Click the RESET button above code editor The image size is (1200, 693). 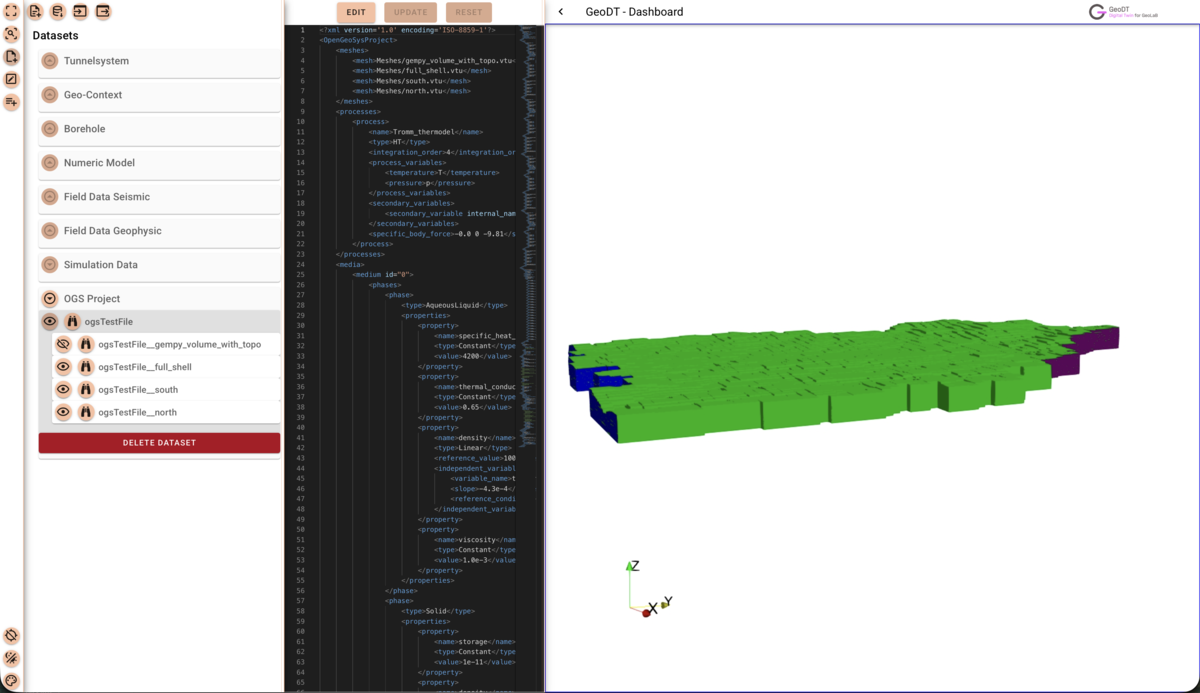pyautogui.click(x=468, y=12)
